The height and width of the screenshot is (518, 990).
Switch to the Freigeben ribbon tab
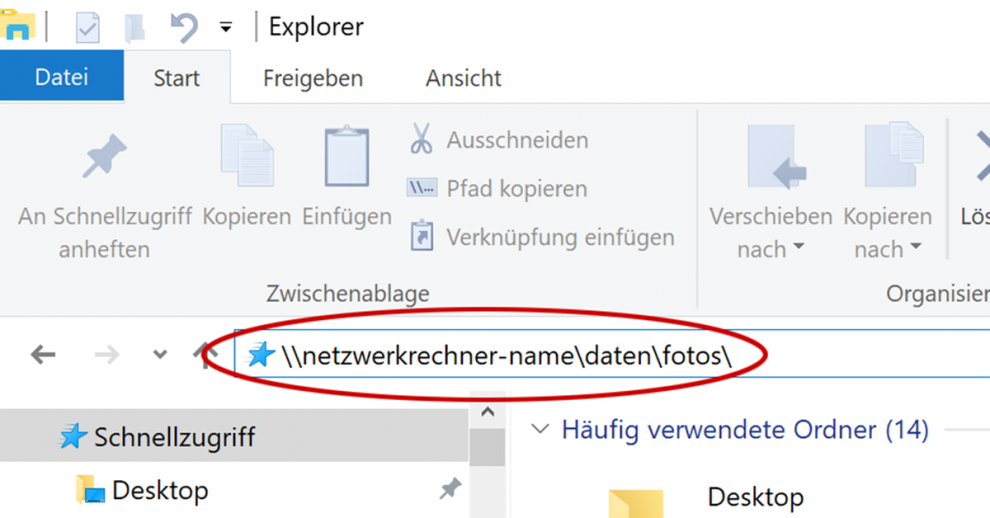[313, 78]
